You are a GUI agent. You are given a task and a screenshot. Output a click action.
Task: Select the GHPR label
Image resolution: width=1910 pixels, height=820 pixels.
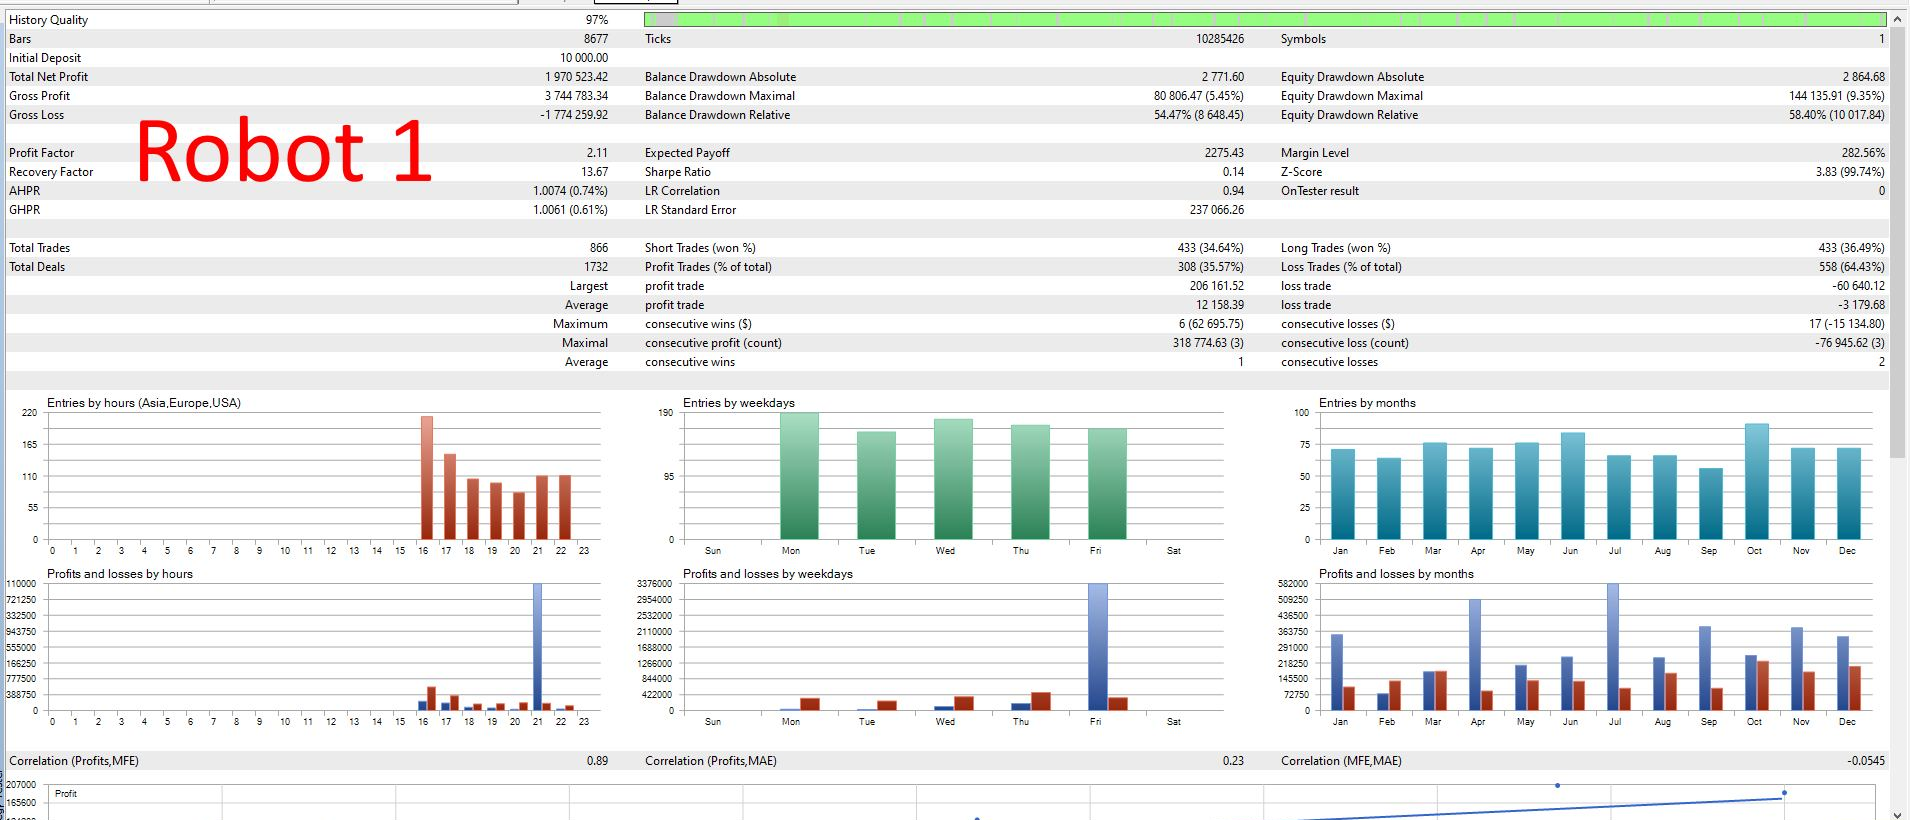[25, 210]
